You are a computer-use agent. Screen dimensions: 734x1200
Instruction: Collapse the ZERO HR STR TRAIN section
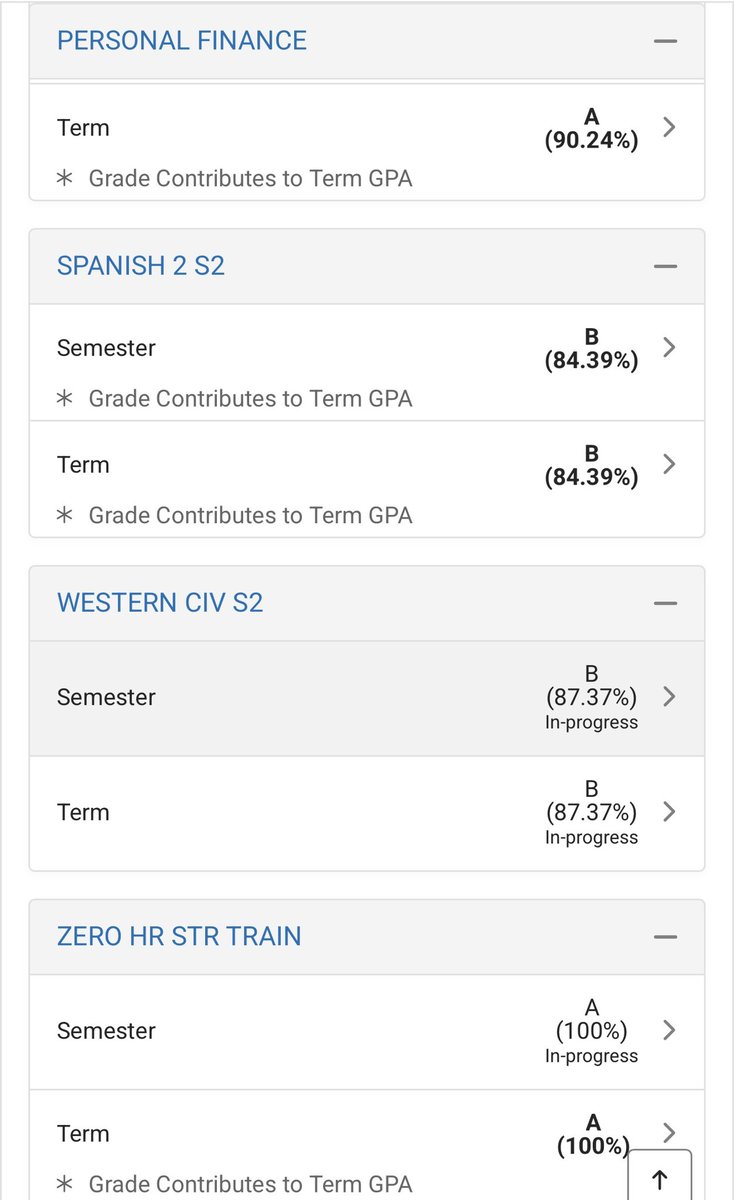click(665, 938)
